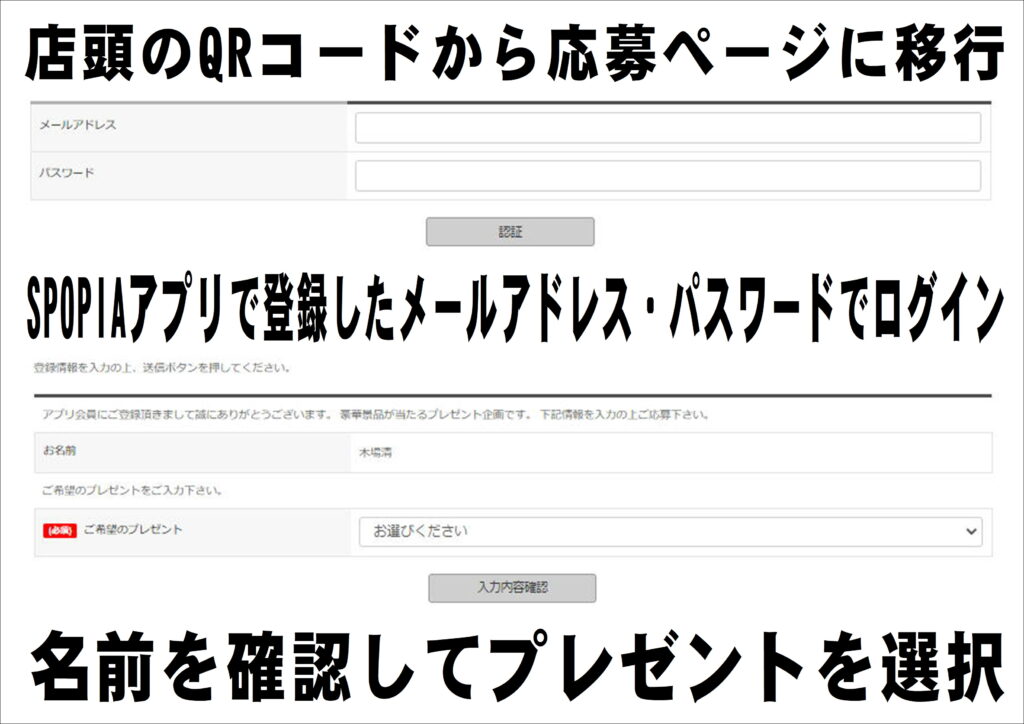Click the 認証 button
This screenshot has height=724, width=1024.
(x=510, y=232)
